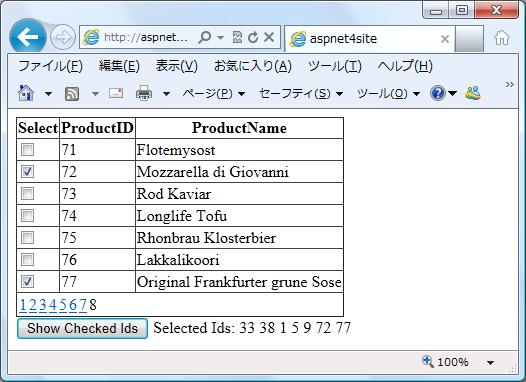Check the box for Flotemysost
The image size is (526, 382).
point(28,150)
